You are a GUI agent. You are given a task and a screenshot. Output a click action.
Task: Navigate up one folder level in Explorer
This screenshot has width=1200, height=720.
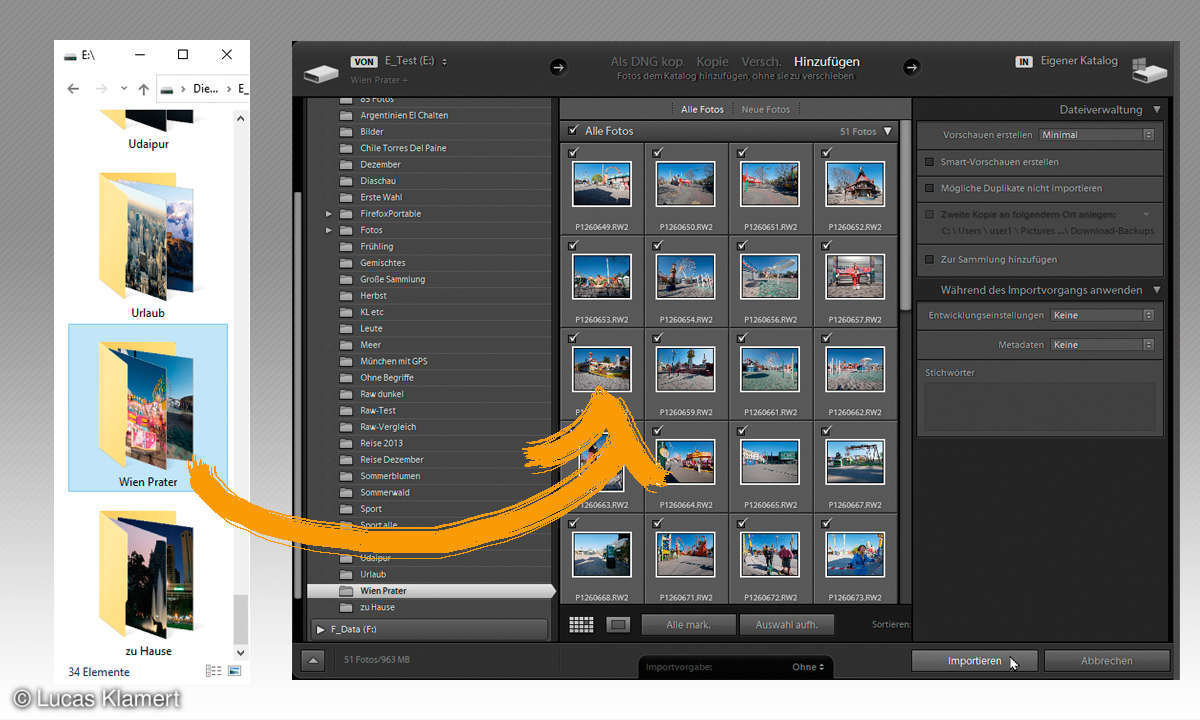[143, 89]
